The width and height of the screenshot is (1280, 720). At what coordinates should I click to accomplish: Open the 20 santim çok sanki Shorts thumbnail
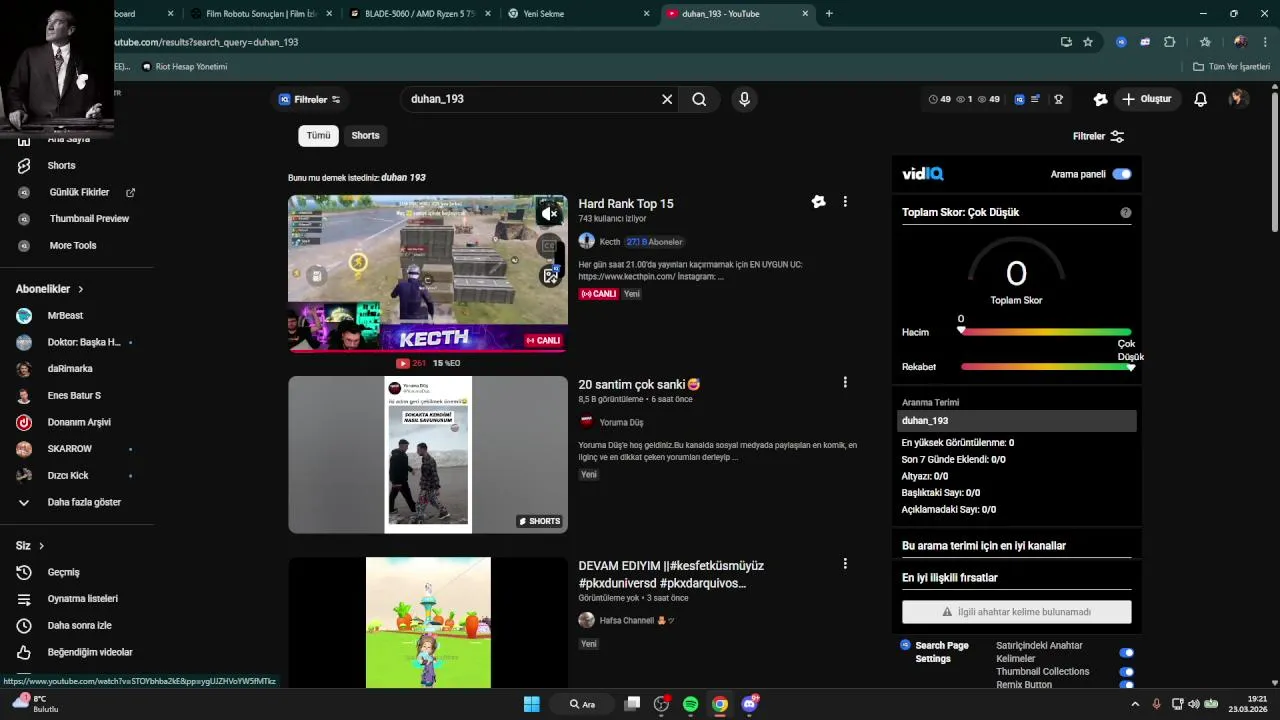pos(428,454)
